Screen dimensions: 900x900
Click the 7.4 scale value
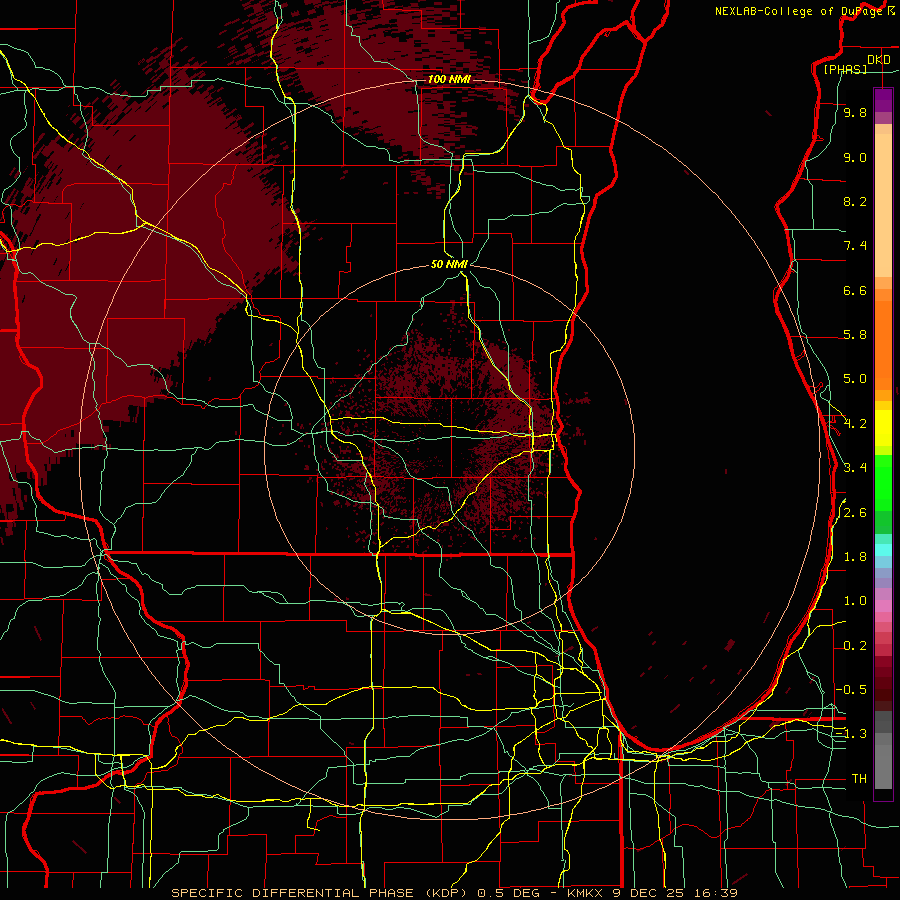click(x=855, y=246)
